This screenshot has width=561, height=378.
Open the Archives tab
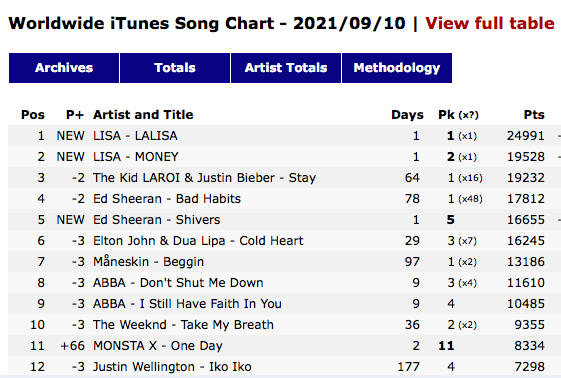point(64,68)
